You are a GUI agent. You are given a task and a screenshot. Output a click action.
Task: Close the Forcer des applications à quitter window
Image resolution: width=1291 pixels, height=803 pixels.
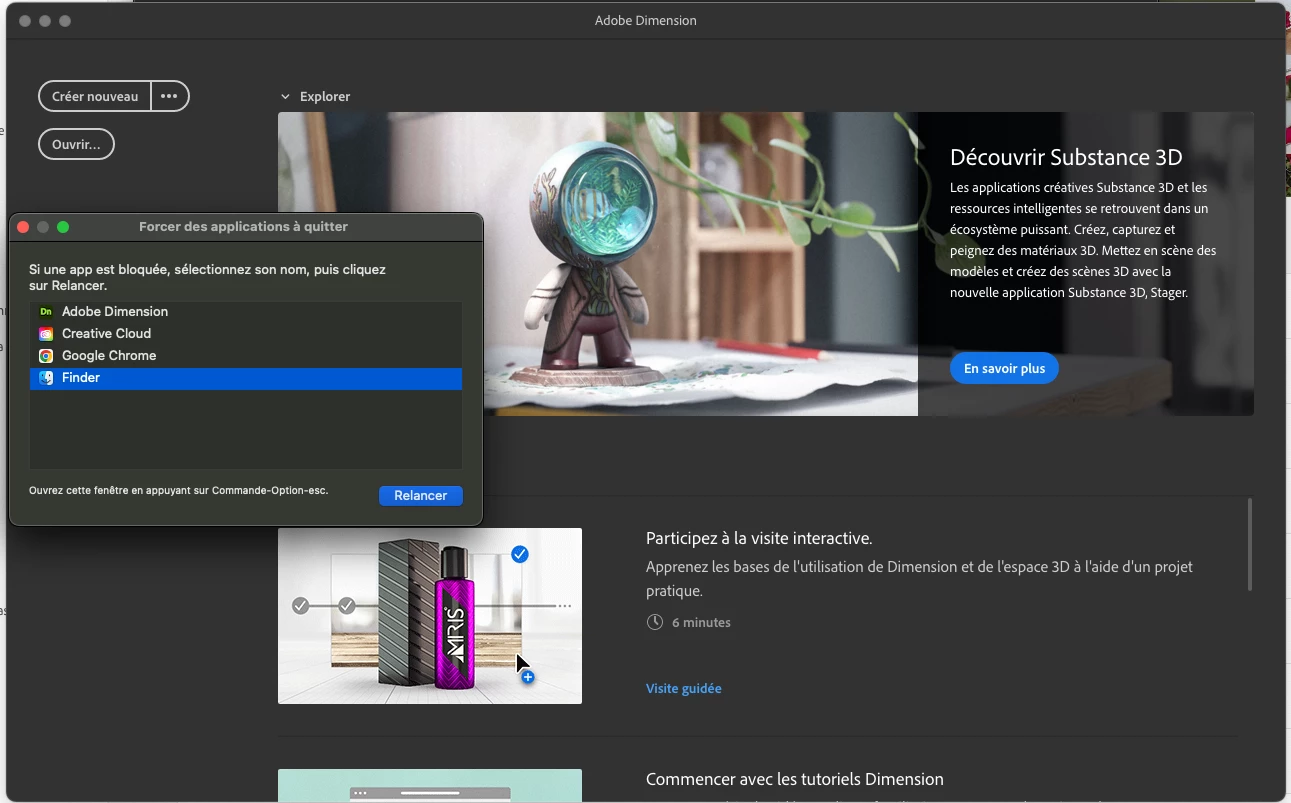pyautogui.click(x=23, y=227)
